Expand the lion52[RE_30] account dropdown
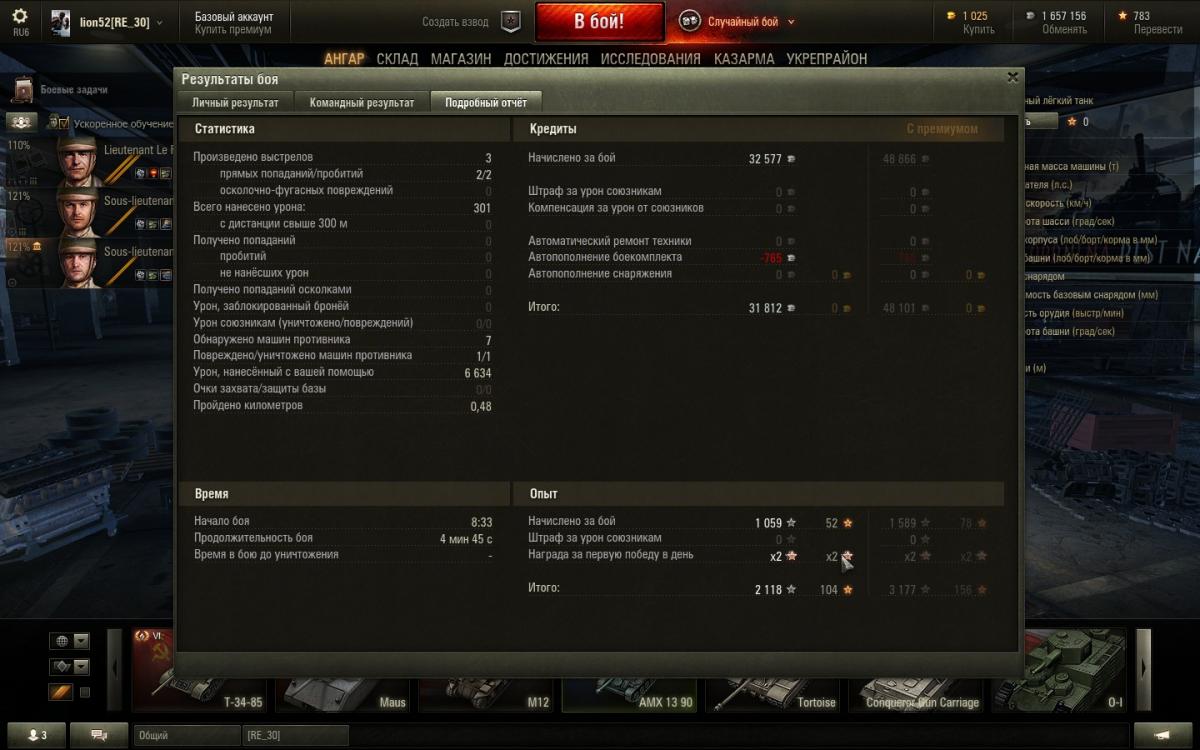Viewport: 1200px width, 750px height. [x=160, y=22]
